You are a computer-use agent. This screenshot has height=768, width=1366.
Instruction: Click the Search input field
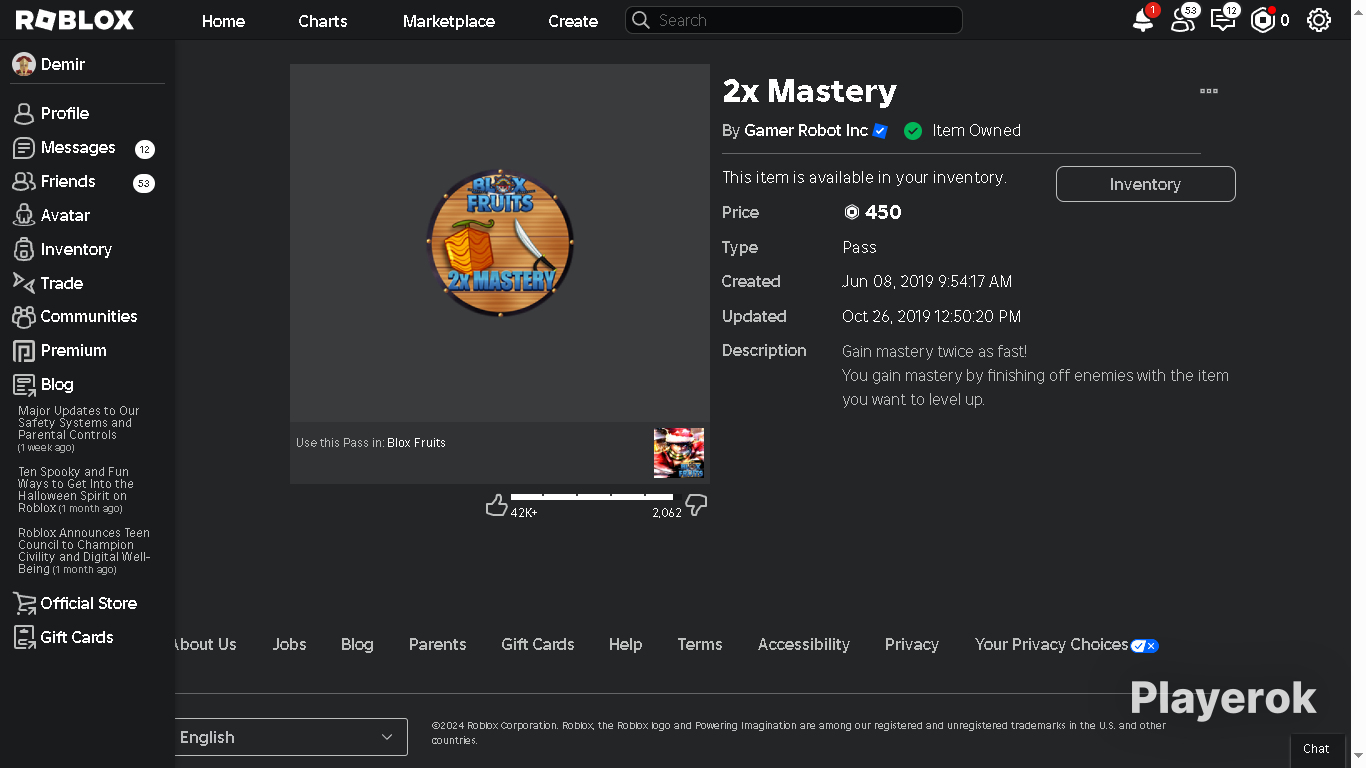(794, 20)
